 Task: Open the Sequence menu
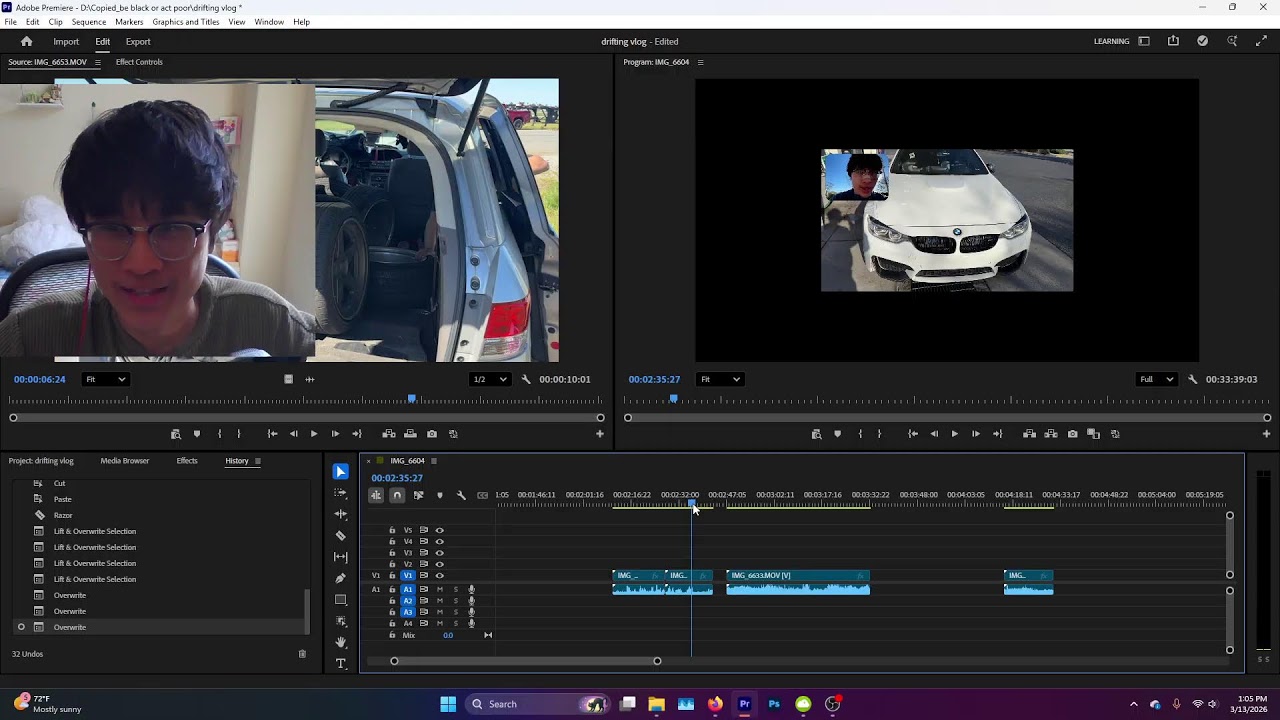[x=89, y=22]
